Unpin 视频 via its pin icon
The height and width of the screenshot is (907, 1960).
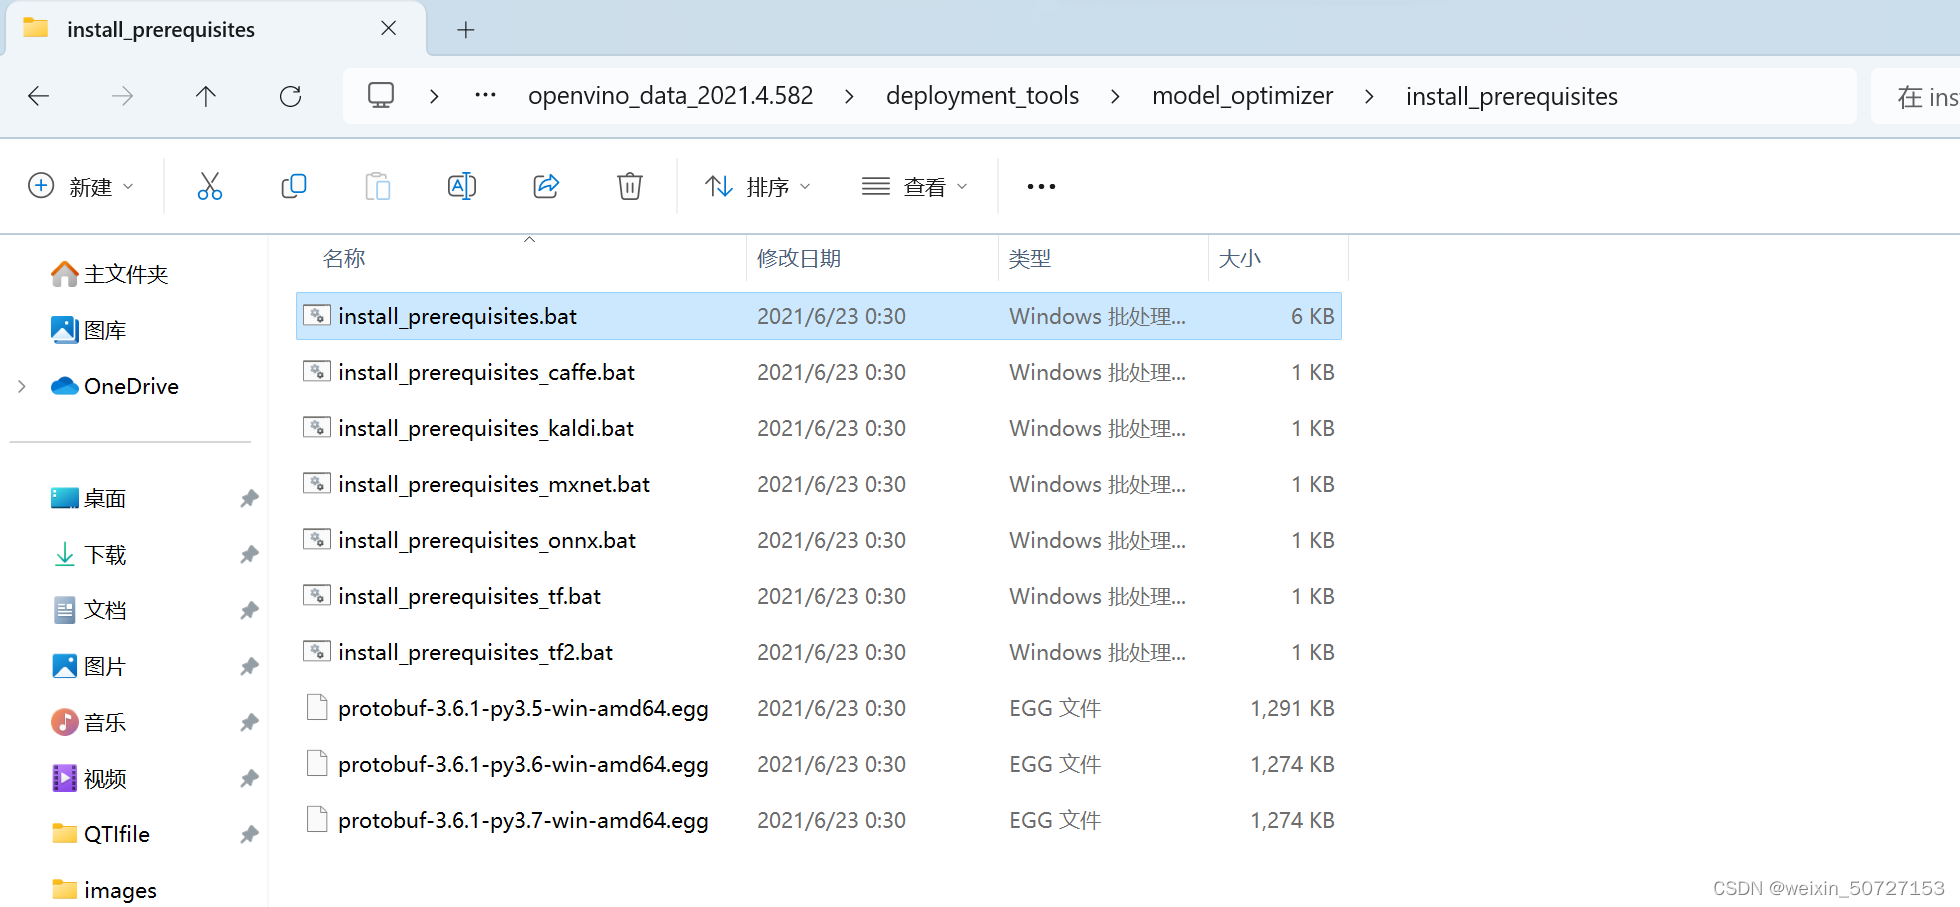(249, 778)
